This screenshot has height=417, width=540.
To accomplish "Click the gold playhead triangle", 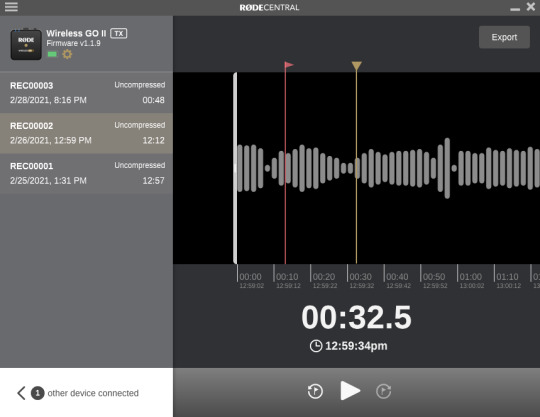I will [356, 65].
